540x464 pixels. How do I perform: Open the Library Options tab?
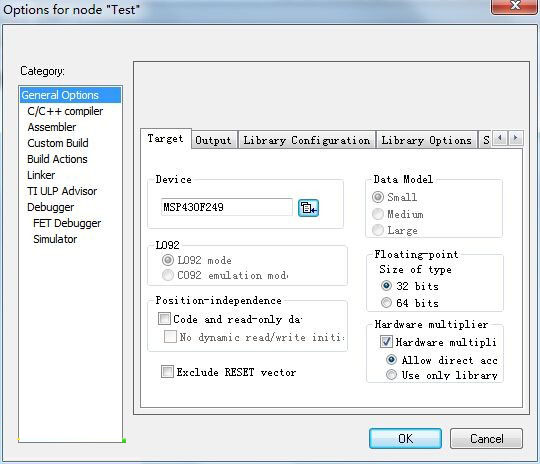pyautogui.click(x=426, y=141)
